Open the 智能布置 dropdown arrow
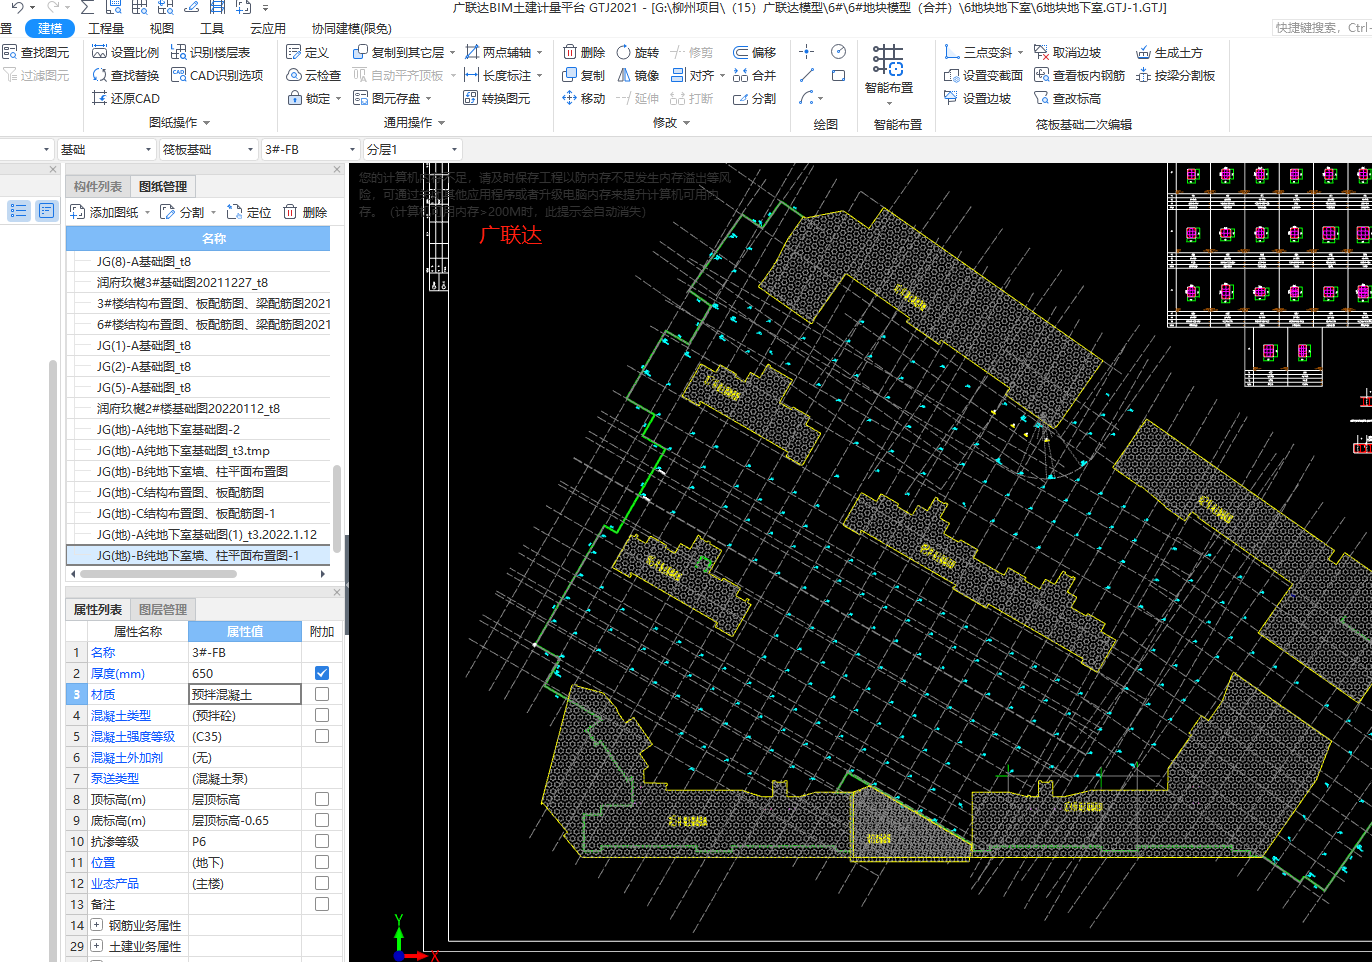 click(x=889, y=102)
